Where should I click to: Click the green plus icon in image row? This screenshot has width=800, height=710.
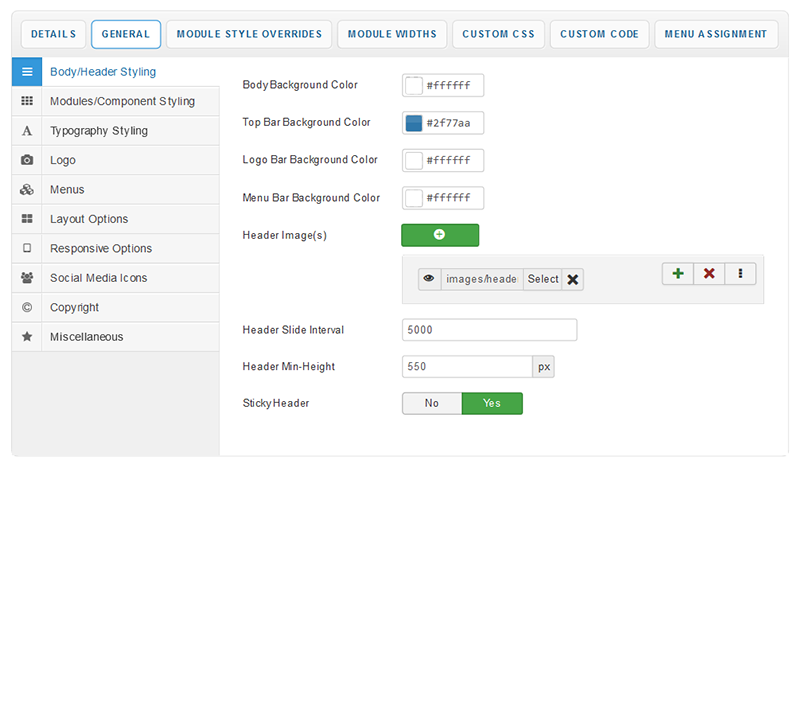pos(677,273)
